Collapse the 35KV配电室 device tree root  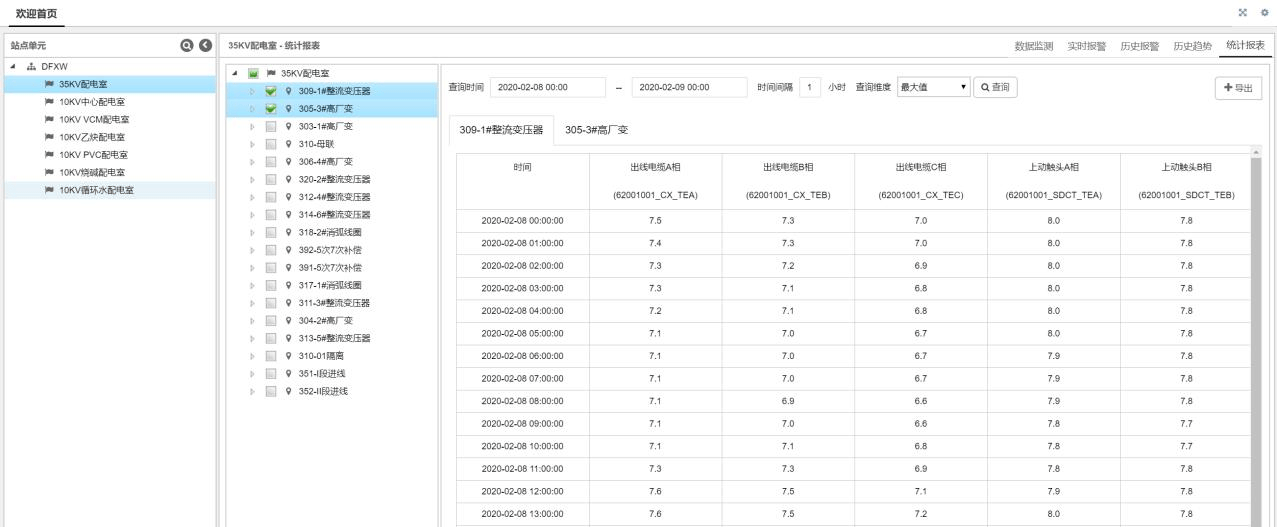click(x=235, y=74)
